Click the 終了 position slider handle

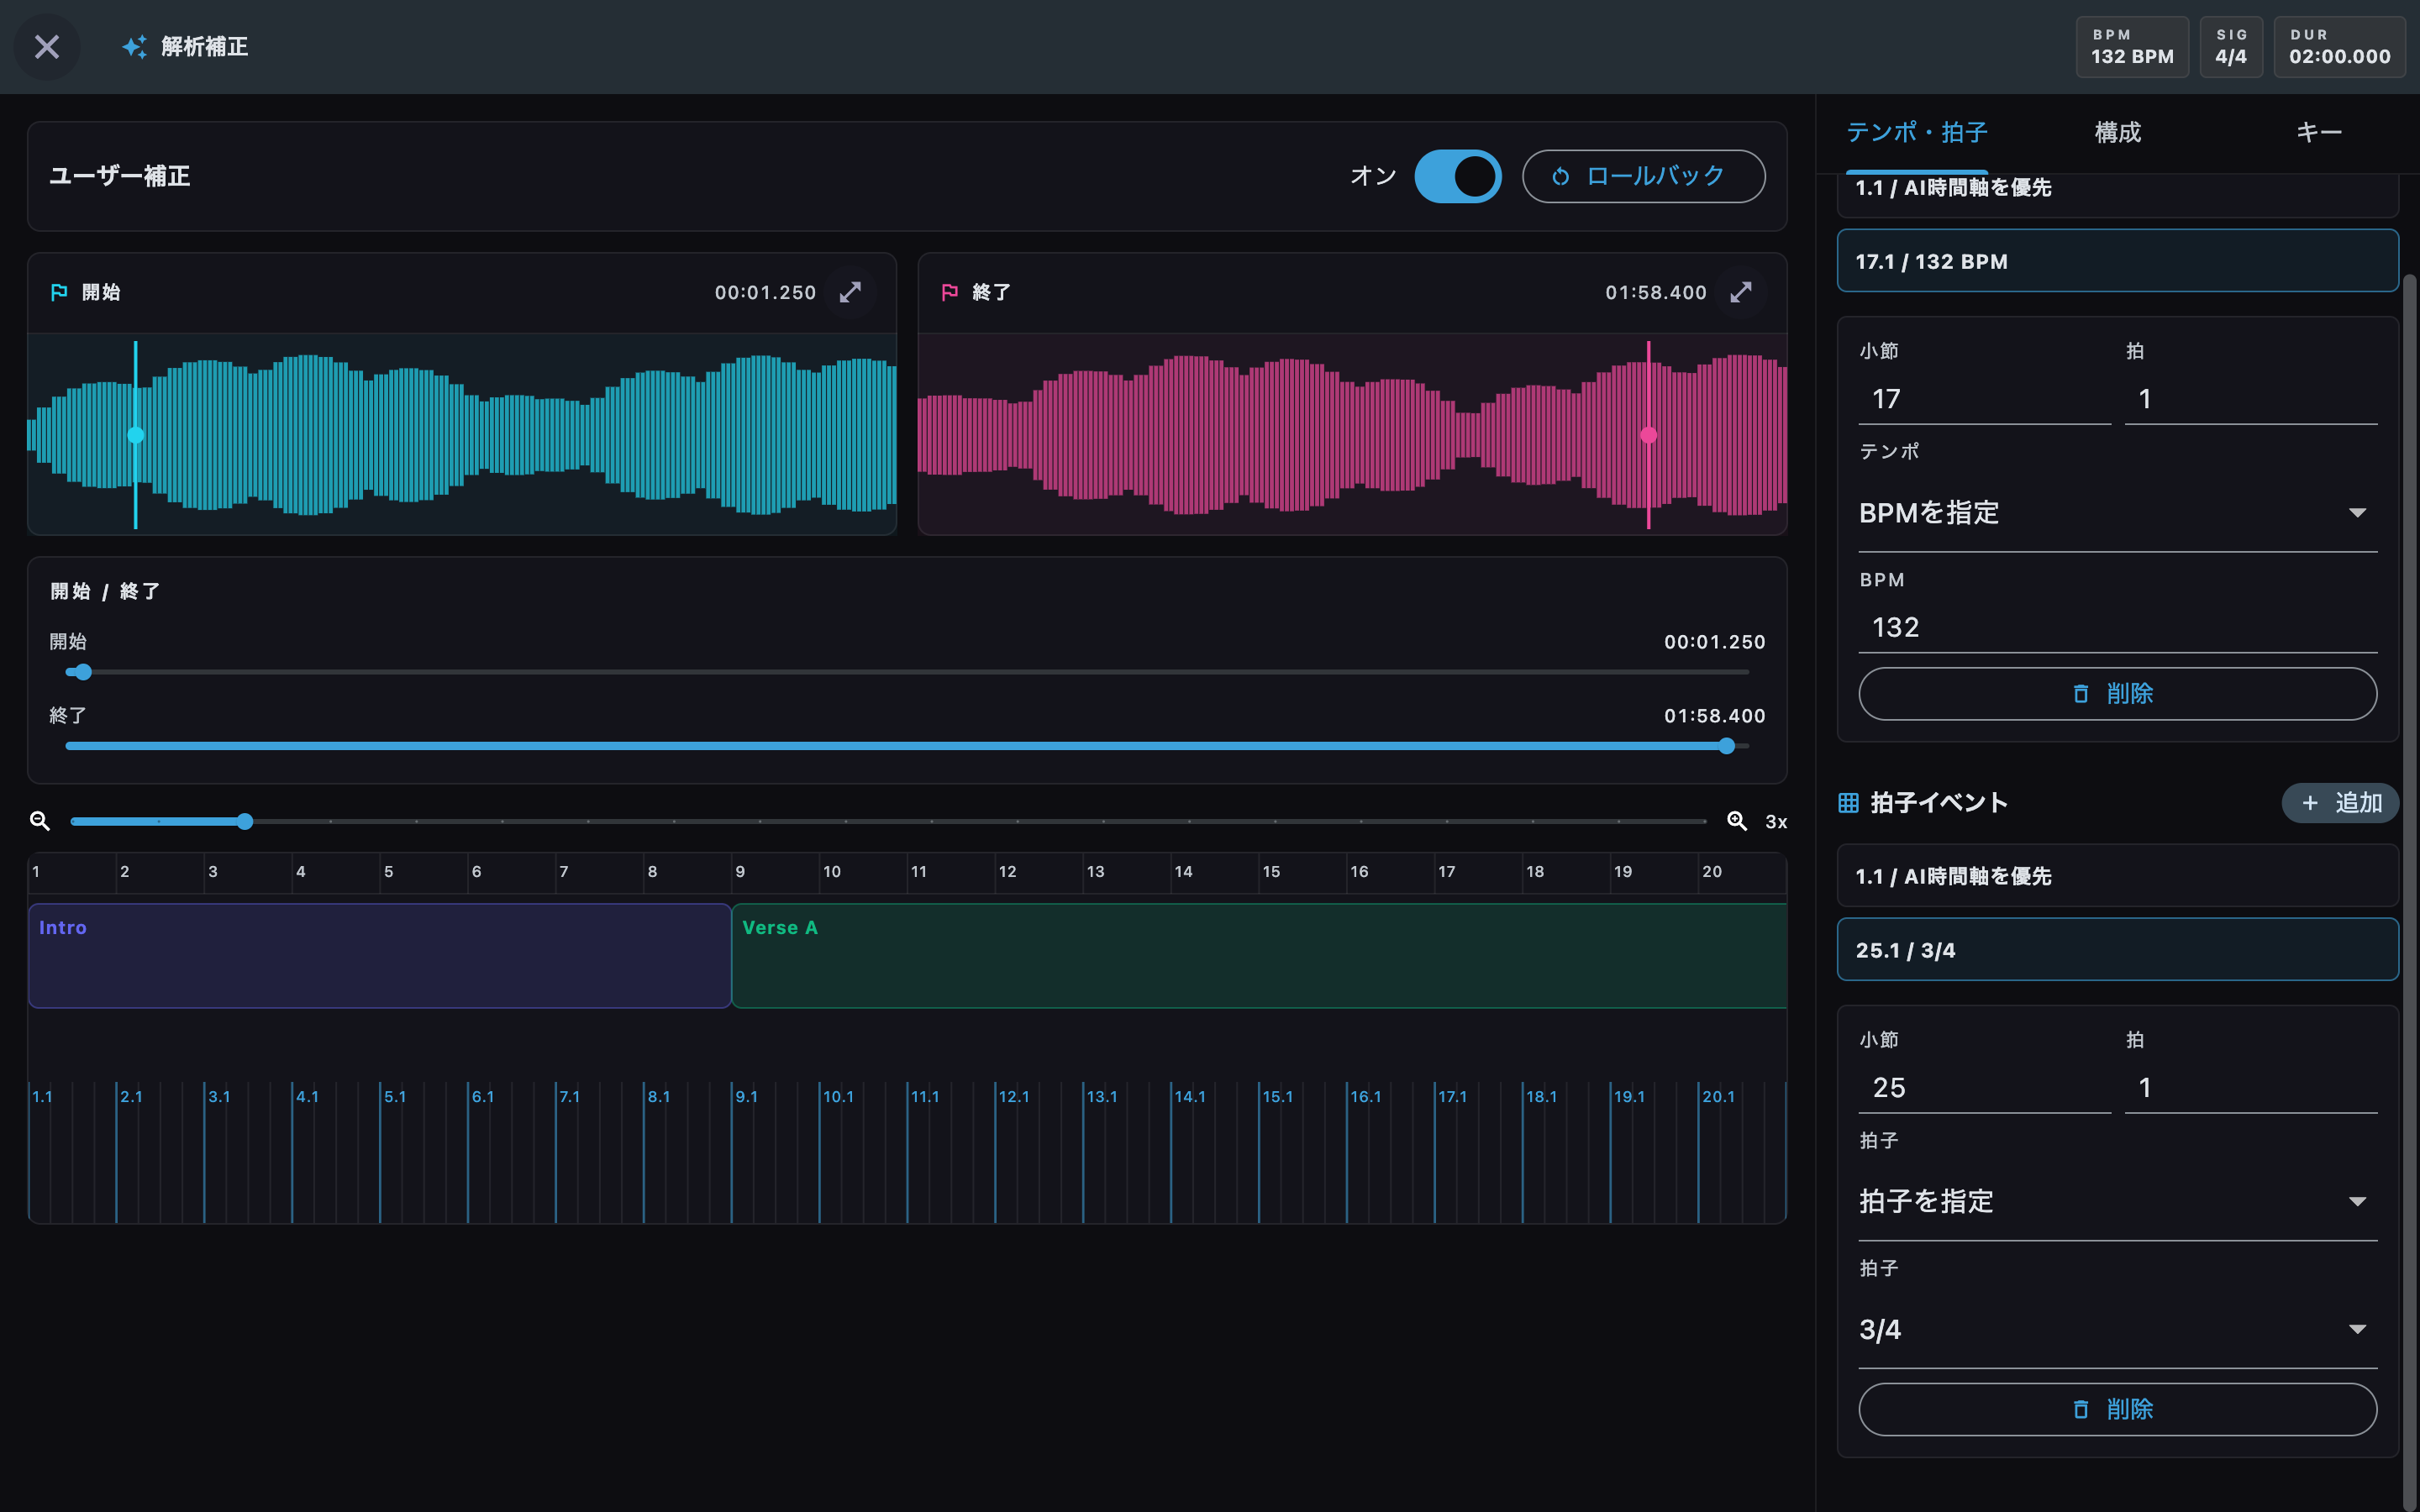click(x=1726, y=746)
